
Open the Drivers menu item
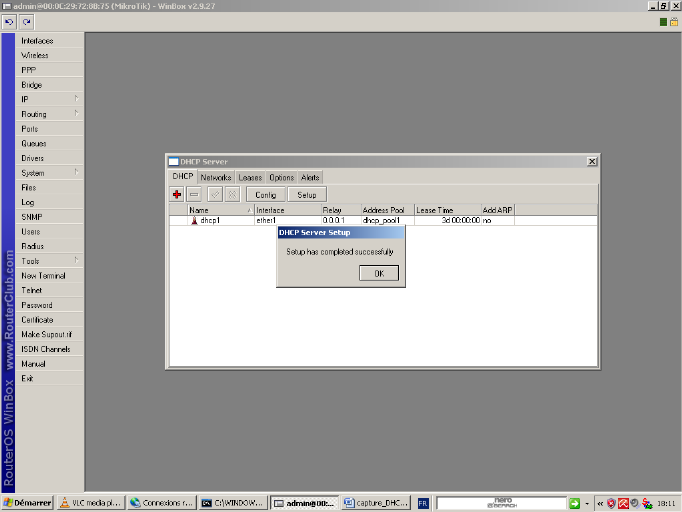point(49,158)
